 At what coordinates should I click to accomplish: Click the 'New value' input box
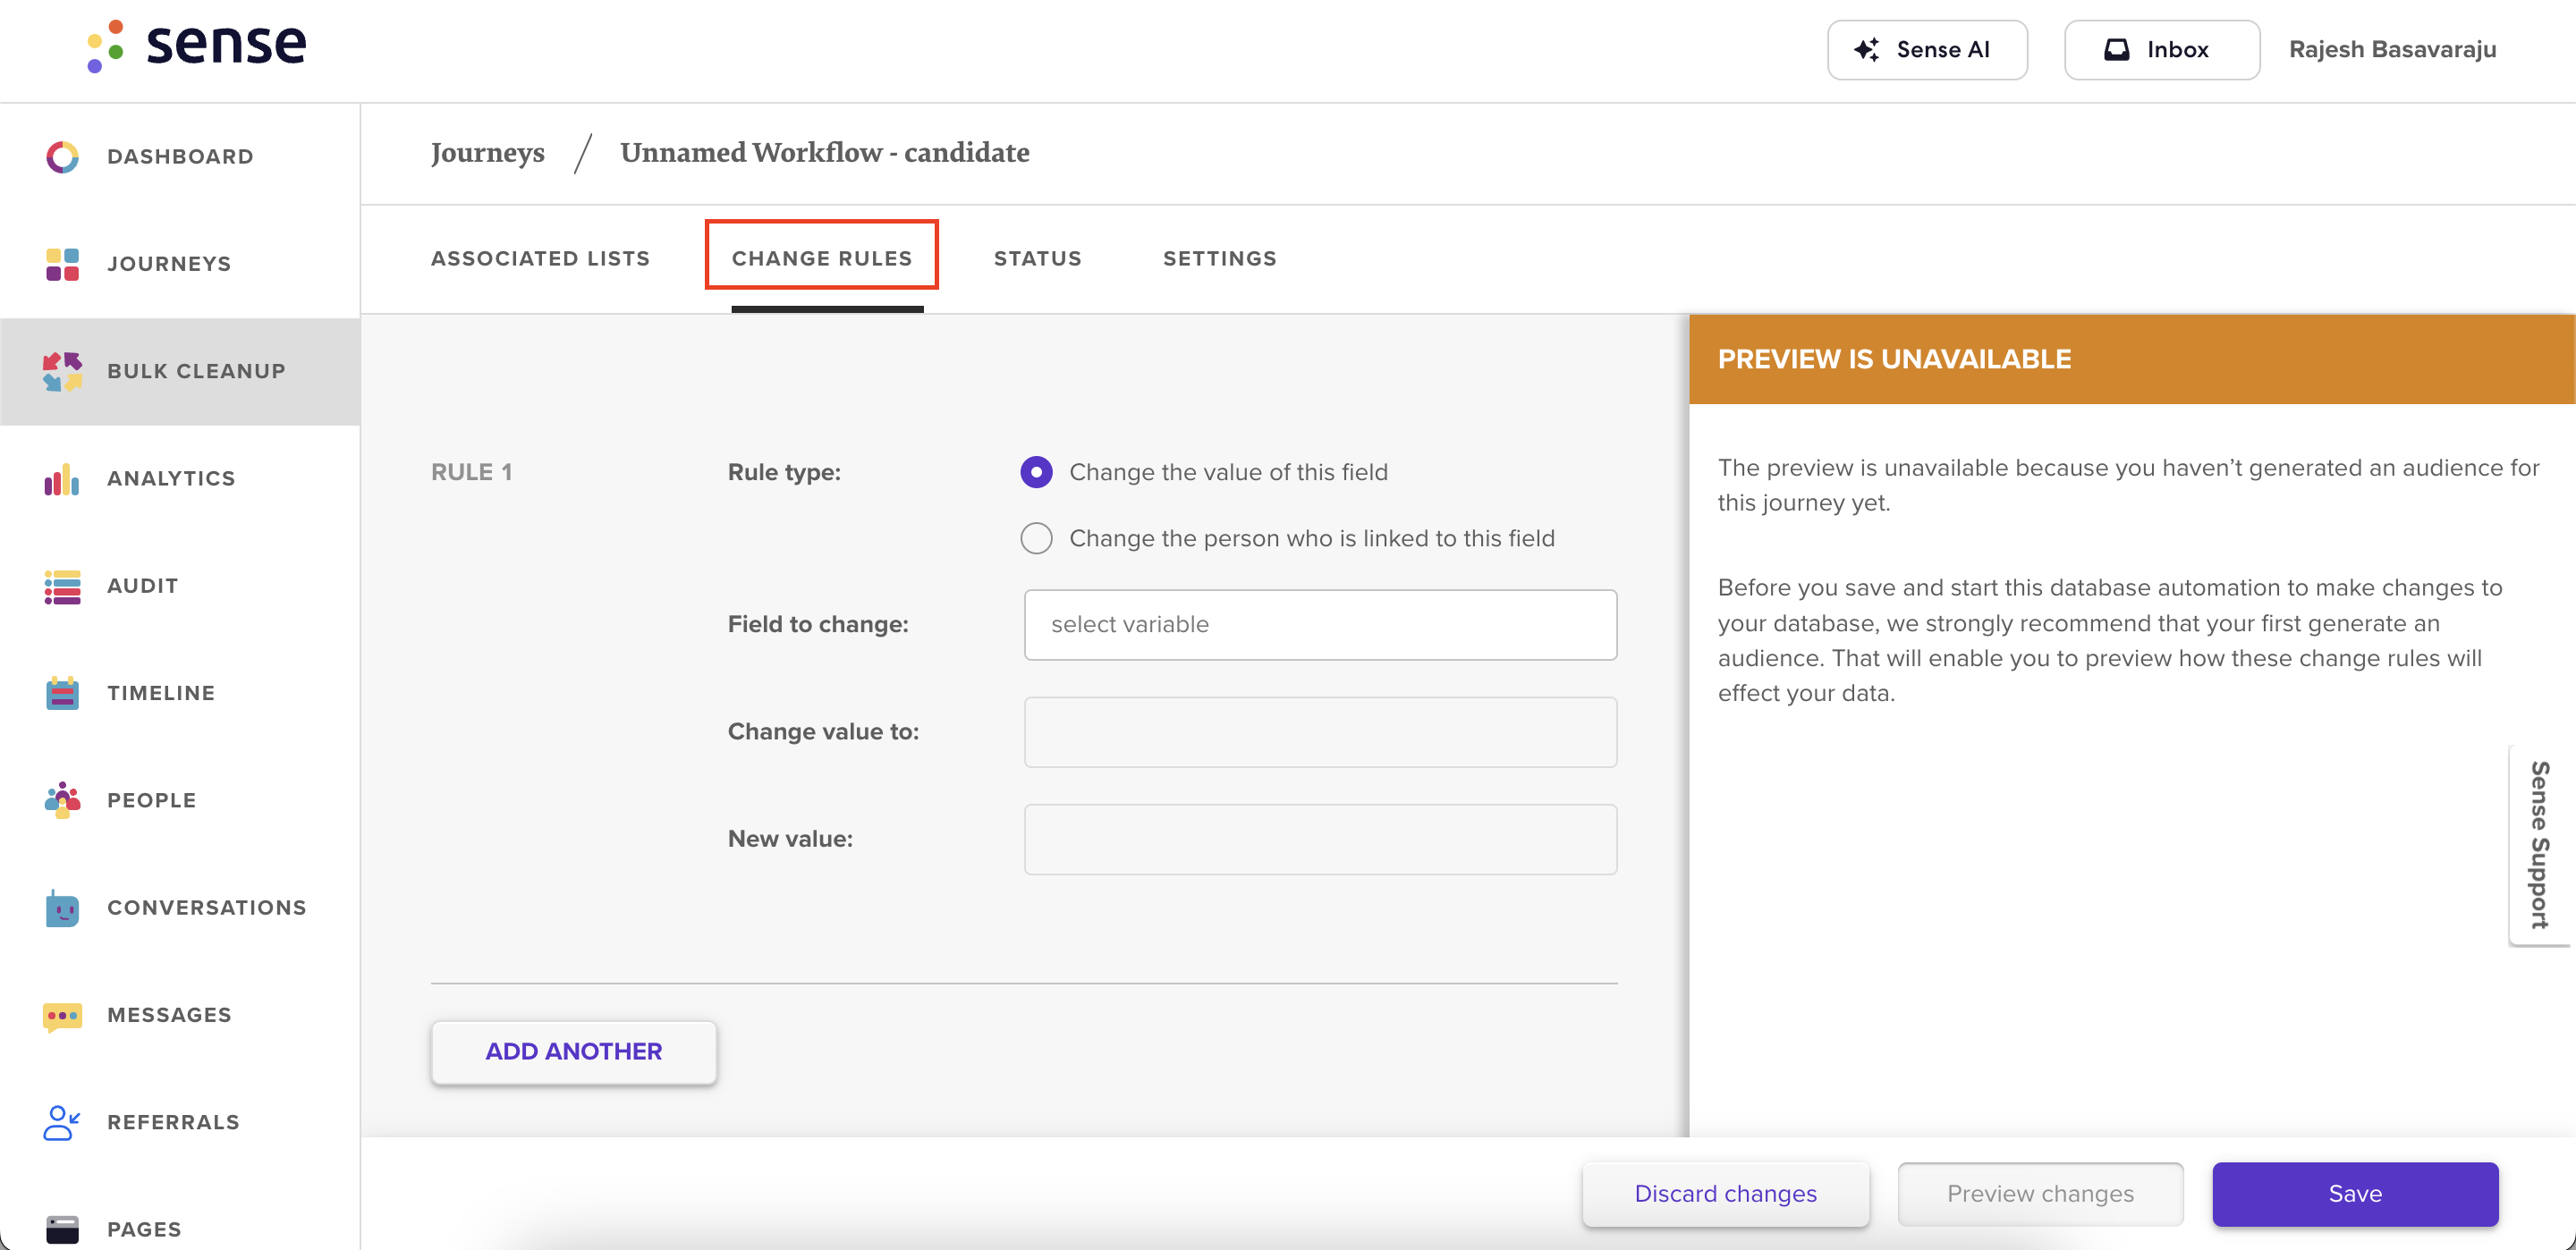1320,839
